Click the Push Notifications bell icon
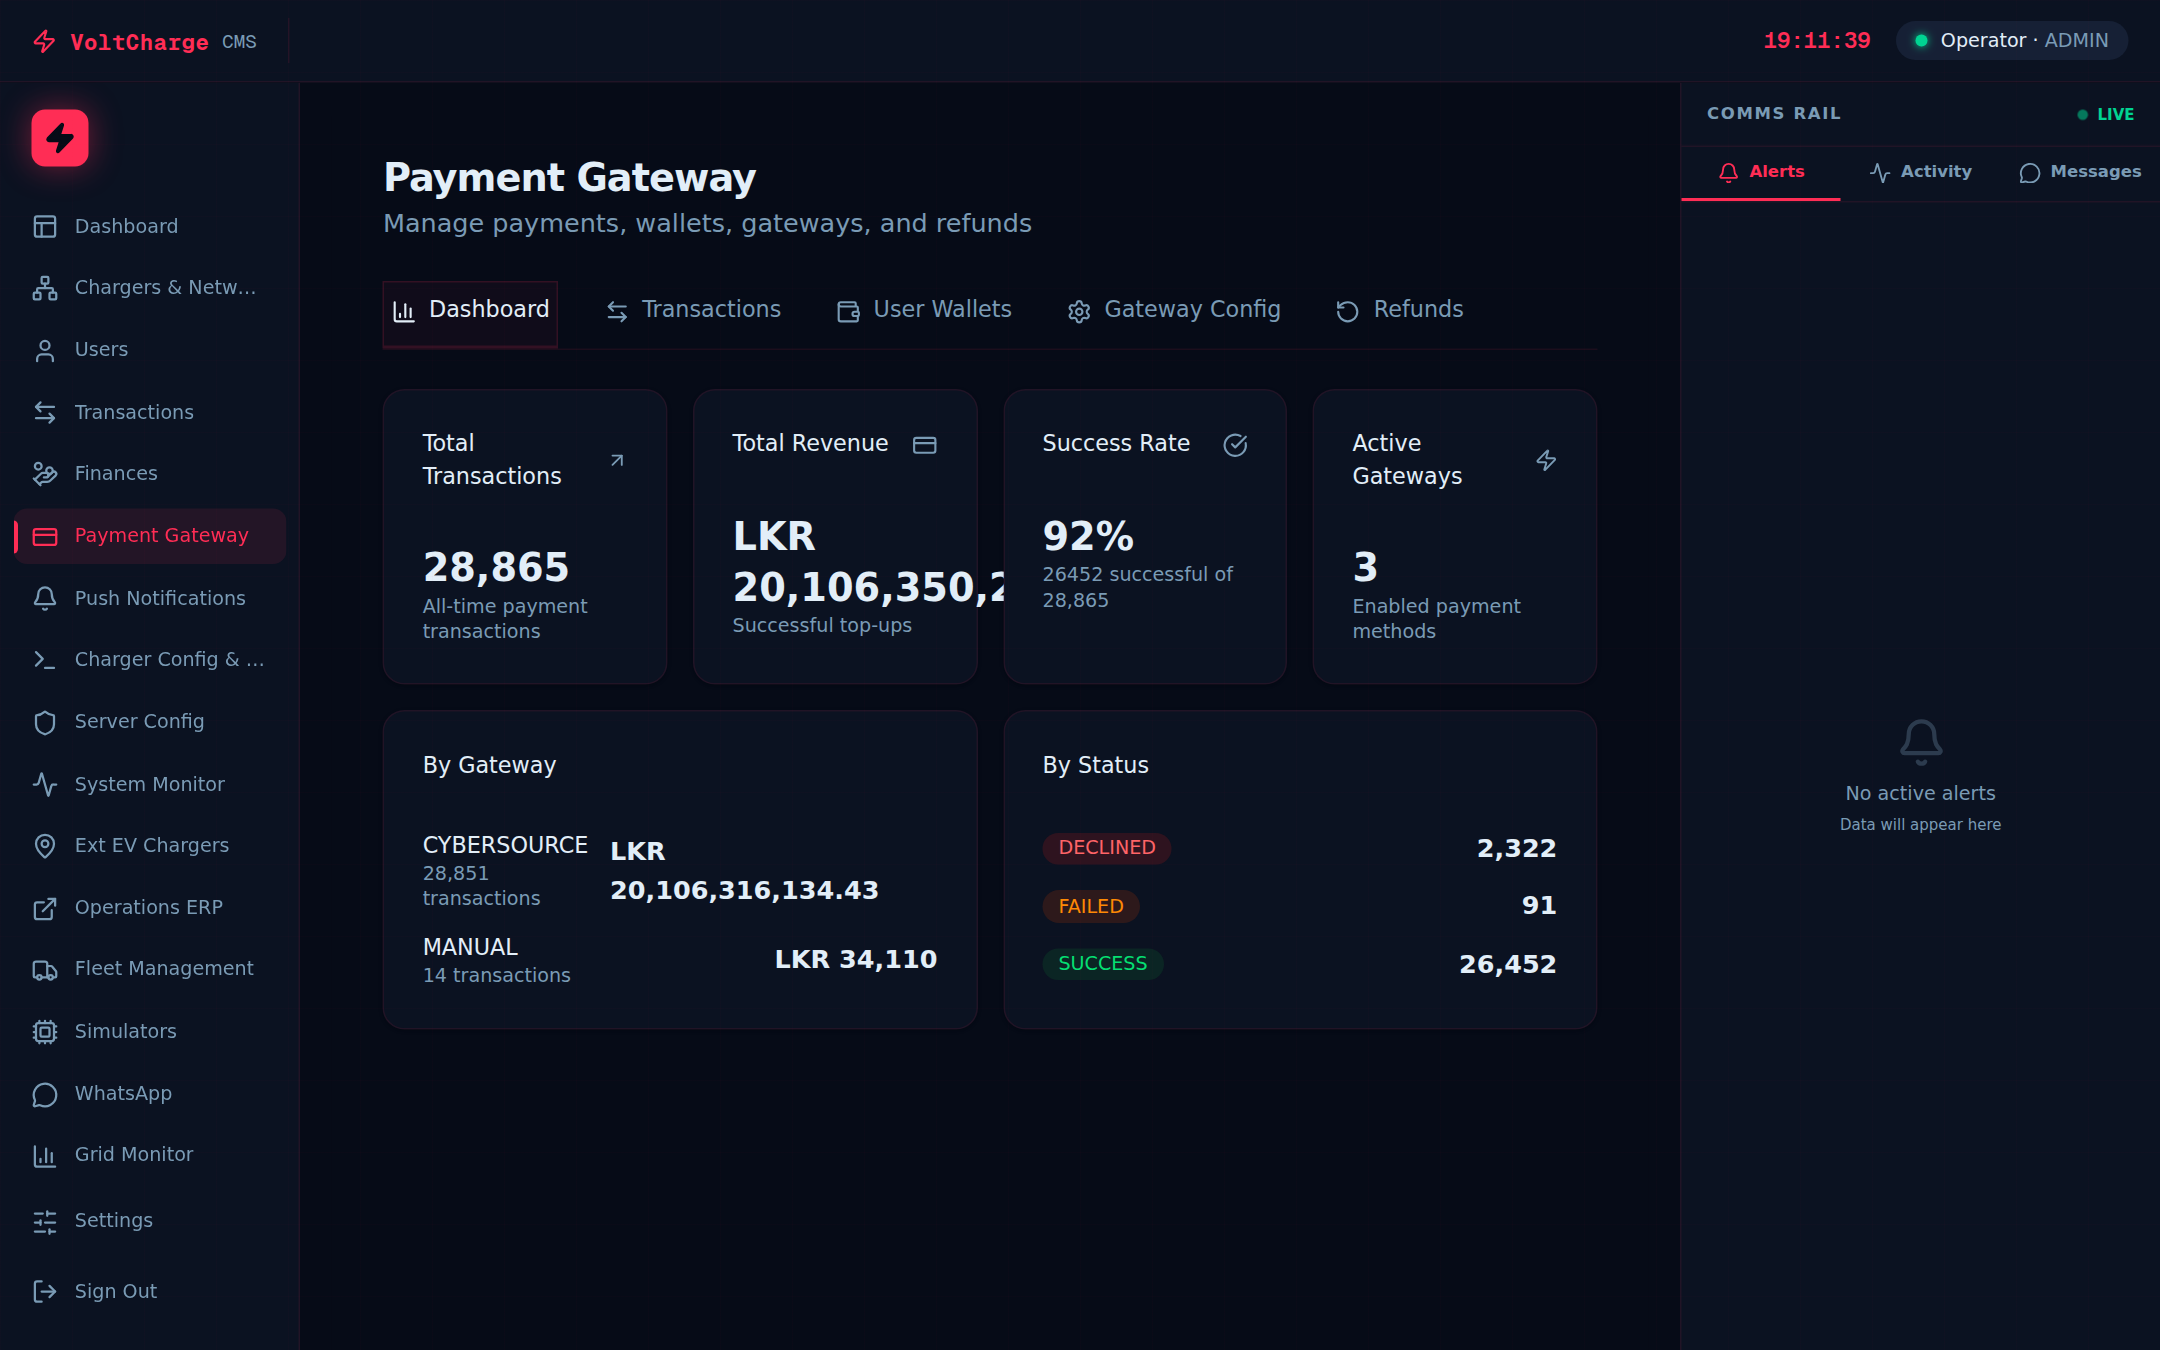Screen dimensions: 2160x1350 (45, 598)
